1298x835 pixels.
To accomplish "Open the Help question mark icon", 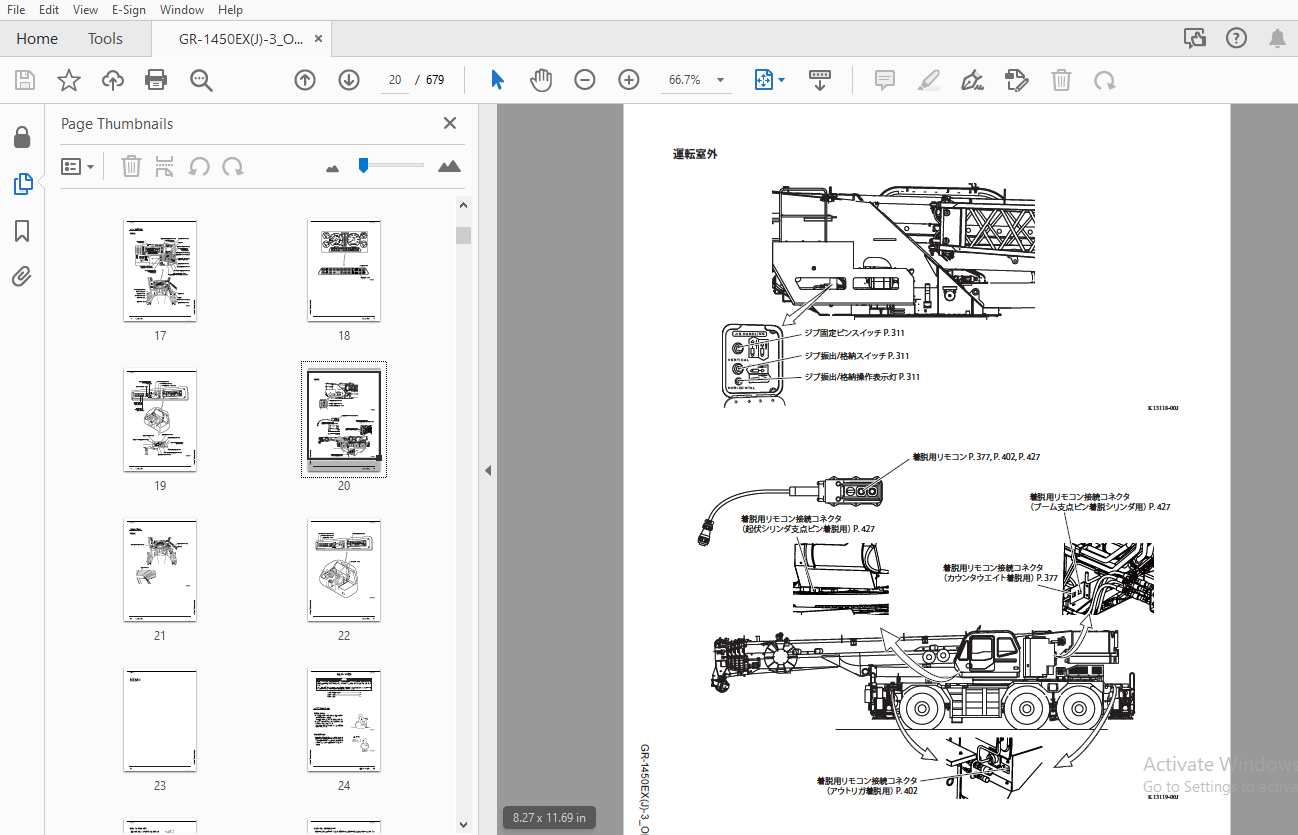I will pyautogui.click(x=1237, y=38).
